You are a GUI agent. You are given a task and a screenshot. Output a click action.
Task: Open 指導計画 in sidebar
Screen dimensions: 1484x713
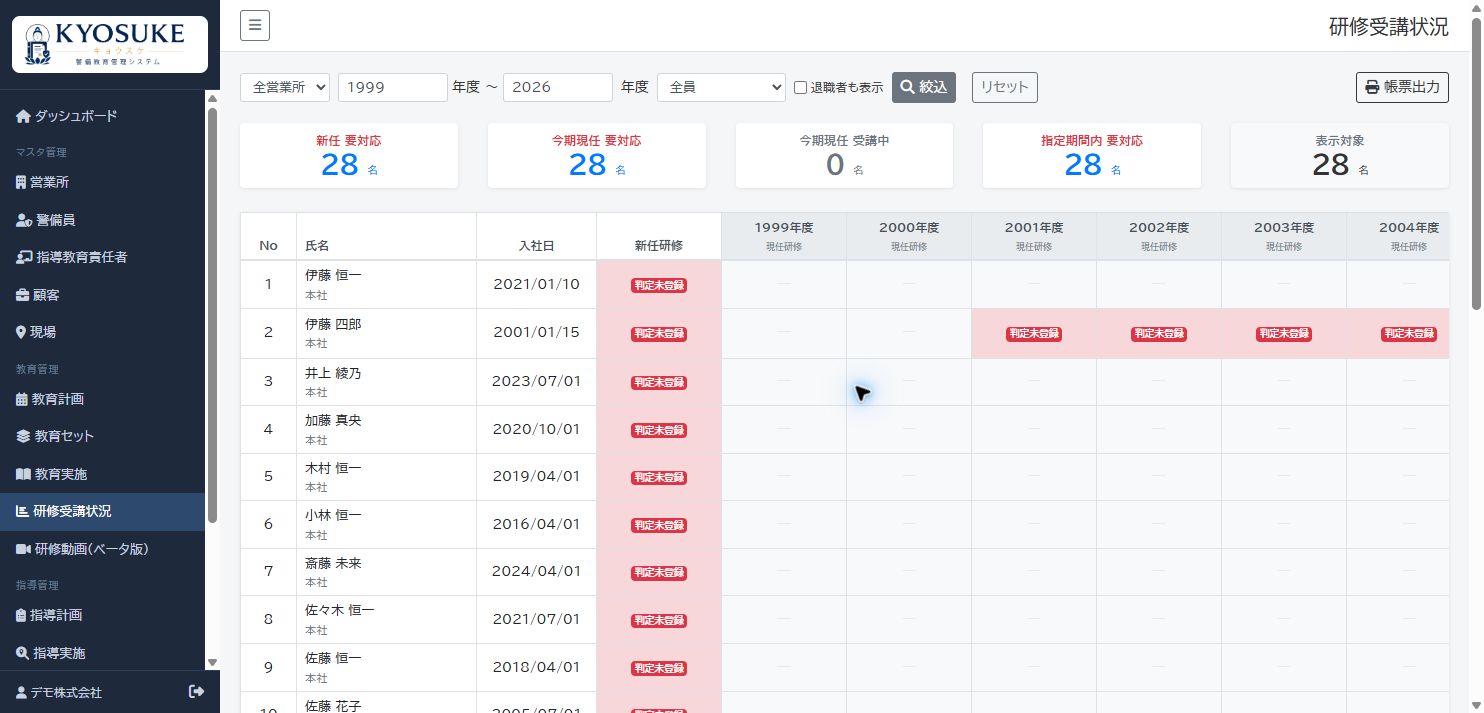coord(49,615)
